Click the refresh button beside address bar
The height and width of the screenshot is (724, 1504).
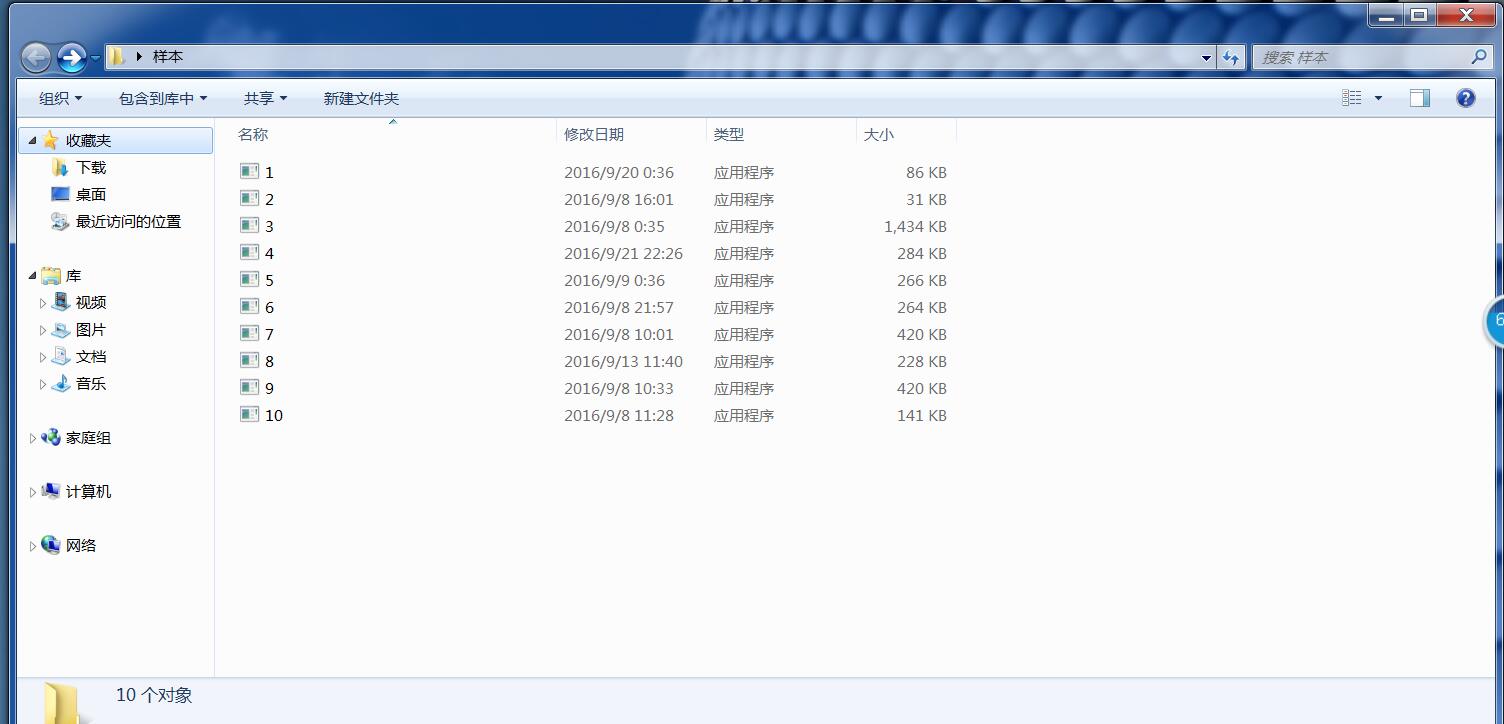click(x=1231, y=58)
